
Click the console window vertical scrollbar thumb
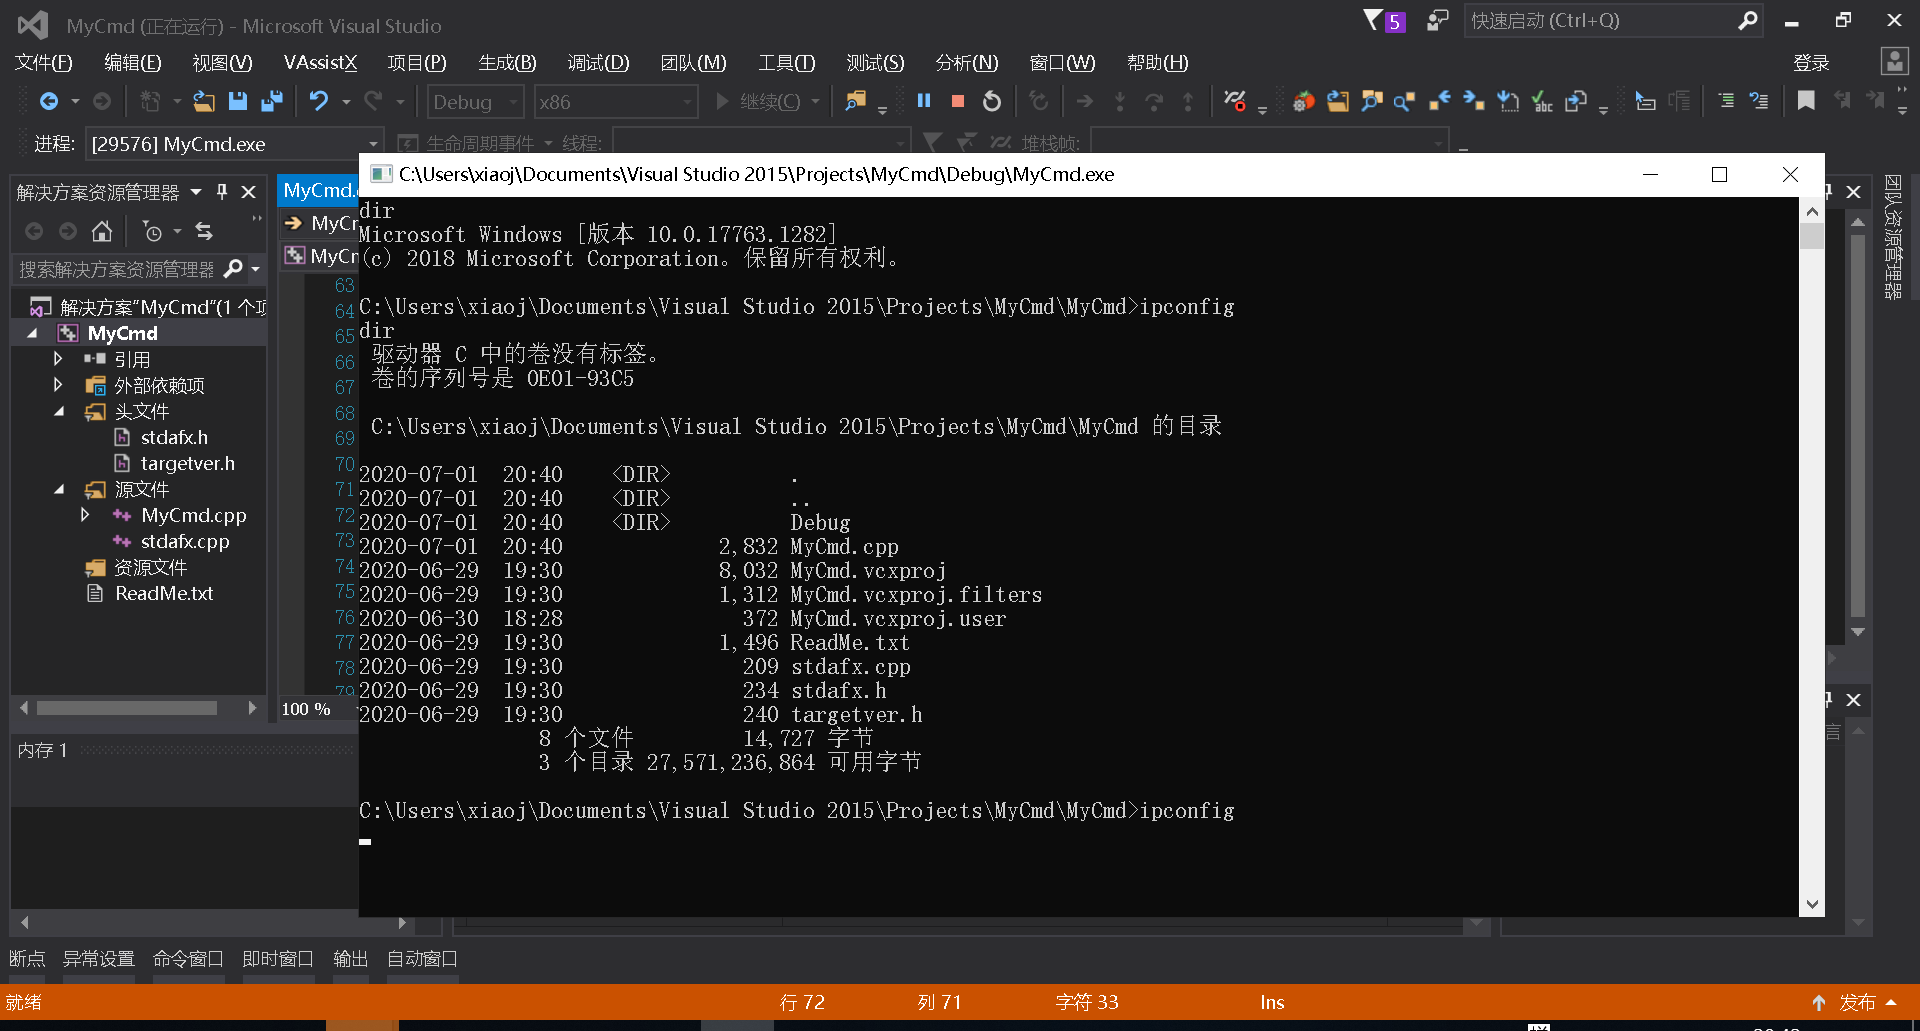[1811, 236]
